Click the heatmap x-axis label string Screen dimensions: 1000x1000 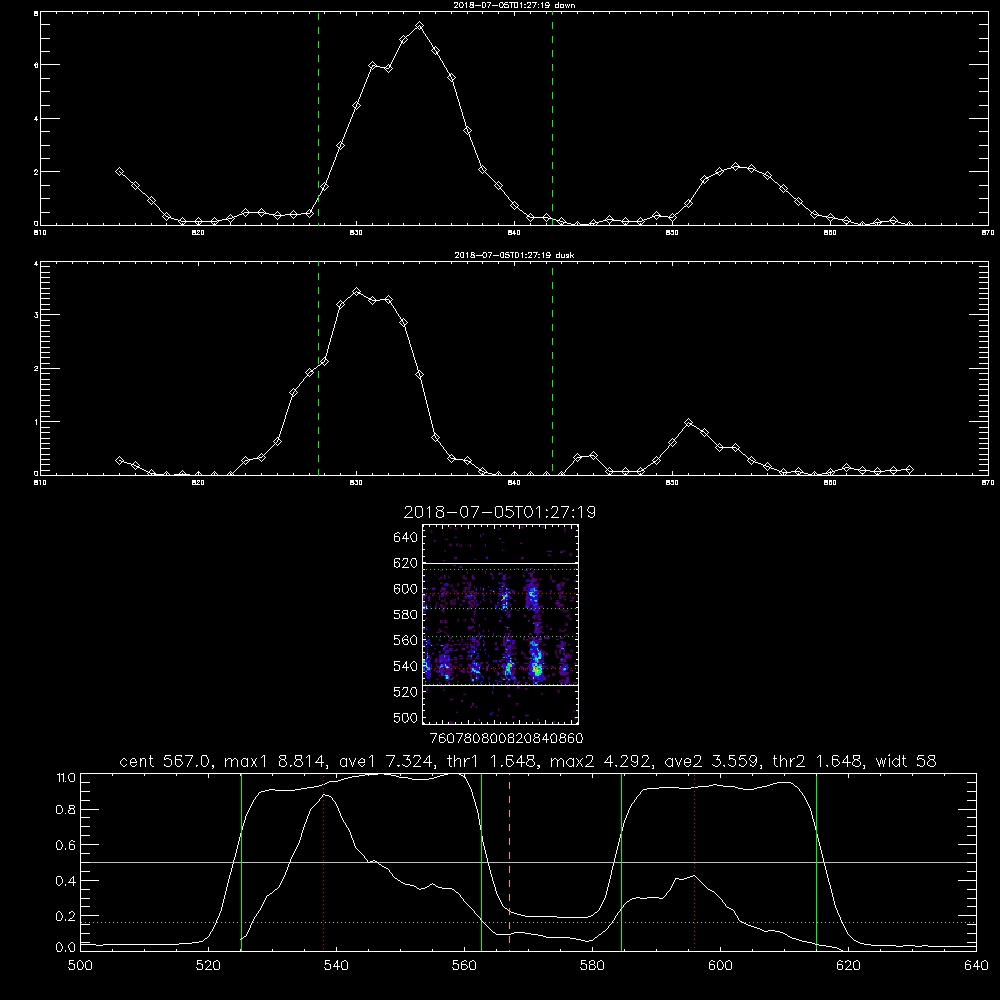tap(506, 738)
